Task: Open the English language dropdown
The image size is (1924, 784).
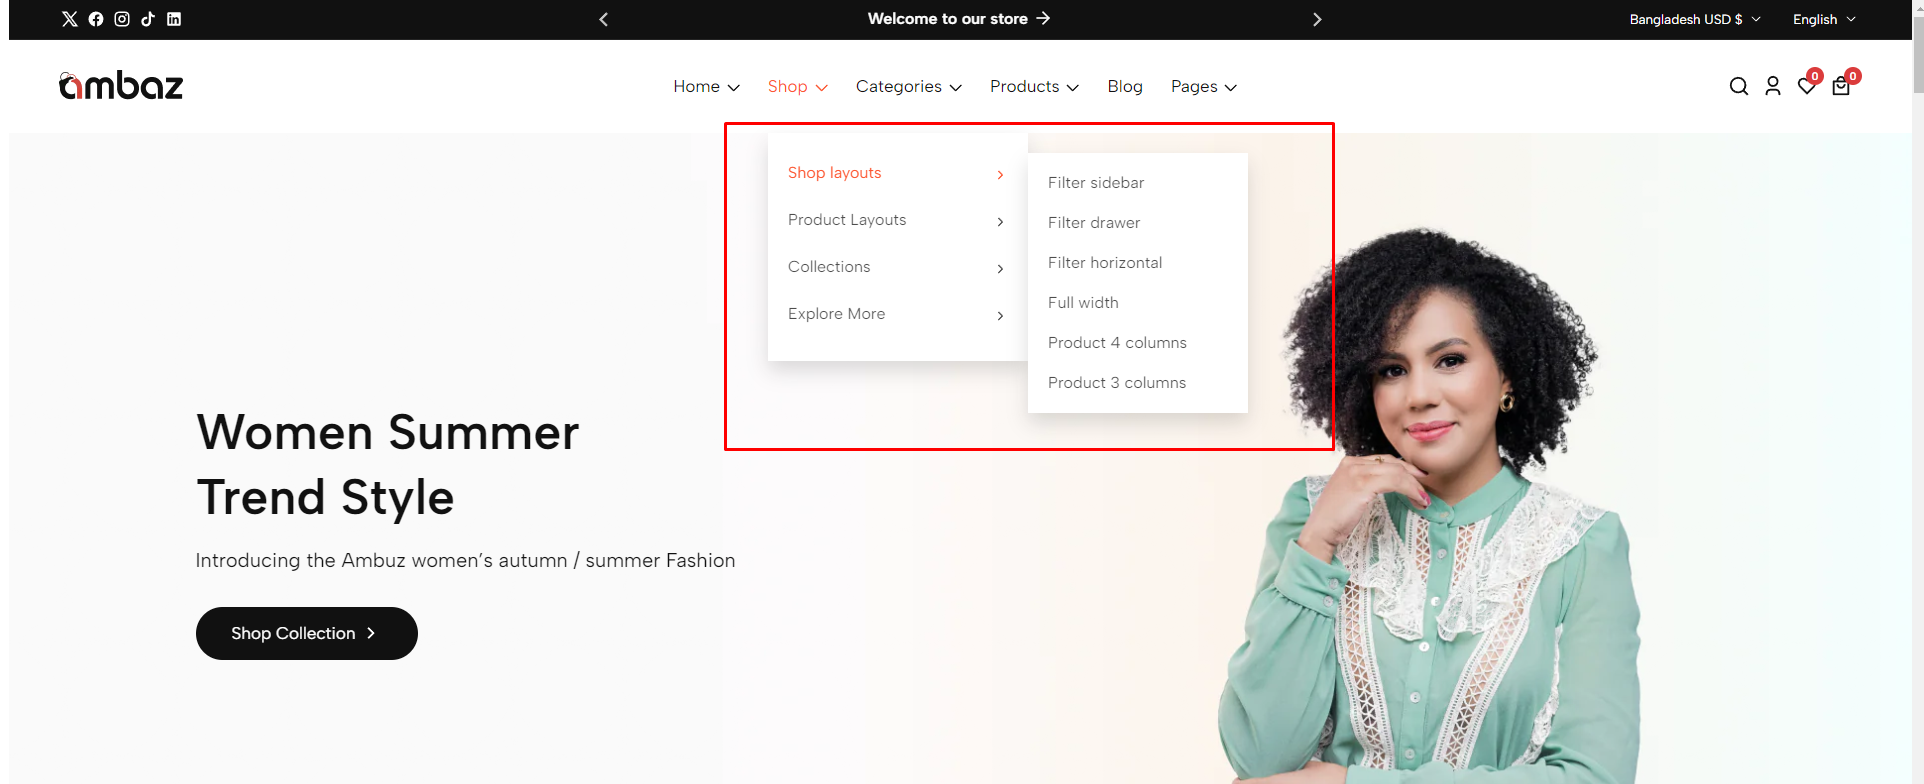Action: pos(1824,19)
